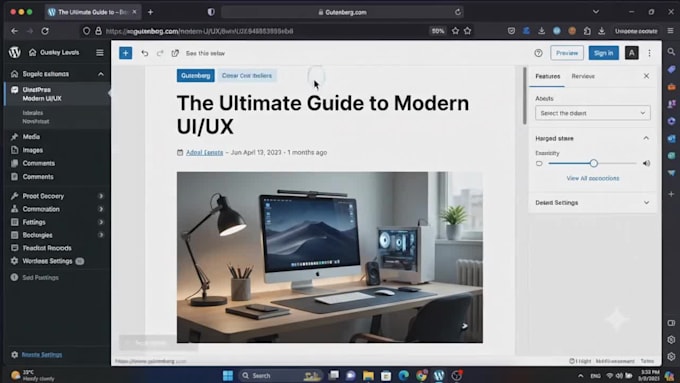Open the Reusta Settings link at sidebar bottom
The height and width of the screenshot is (383, 680).
42,355
